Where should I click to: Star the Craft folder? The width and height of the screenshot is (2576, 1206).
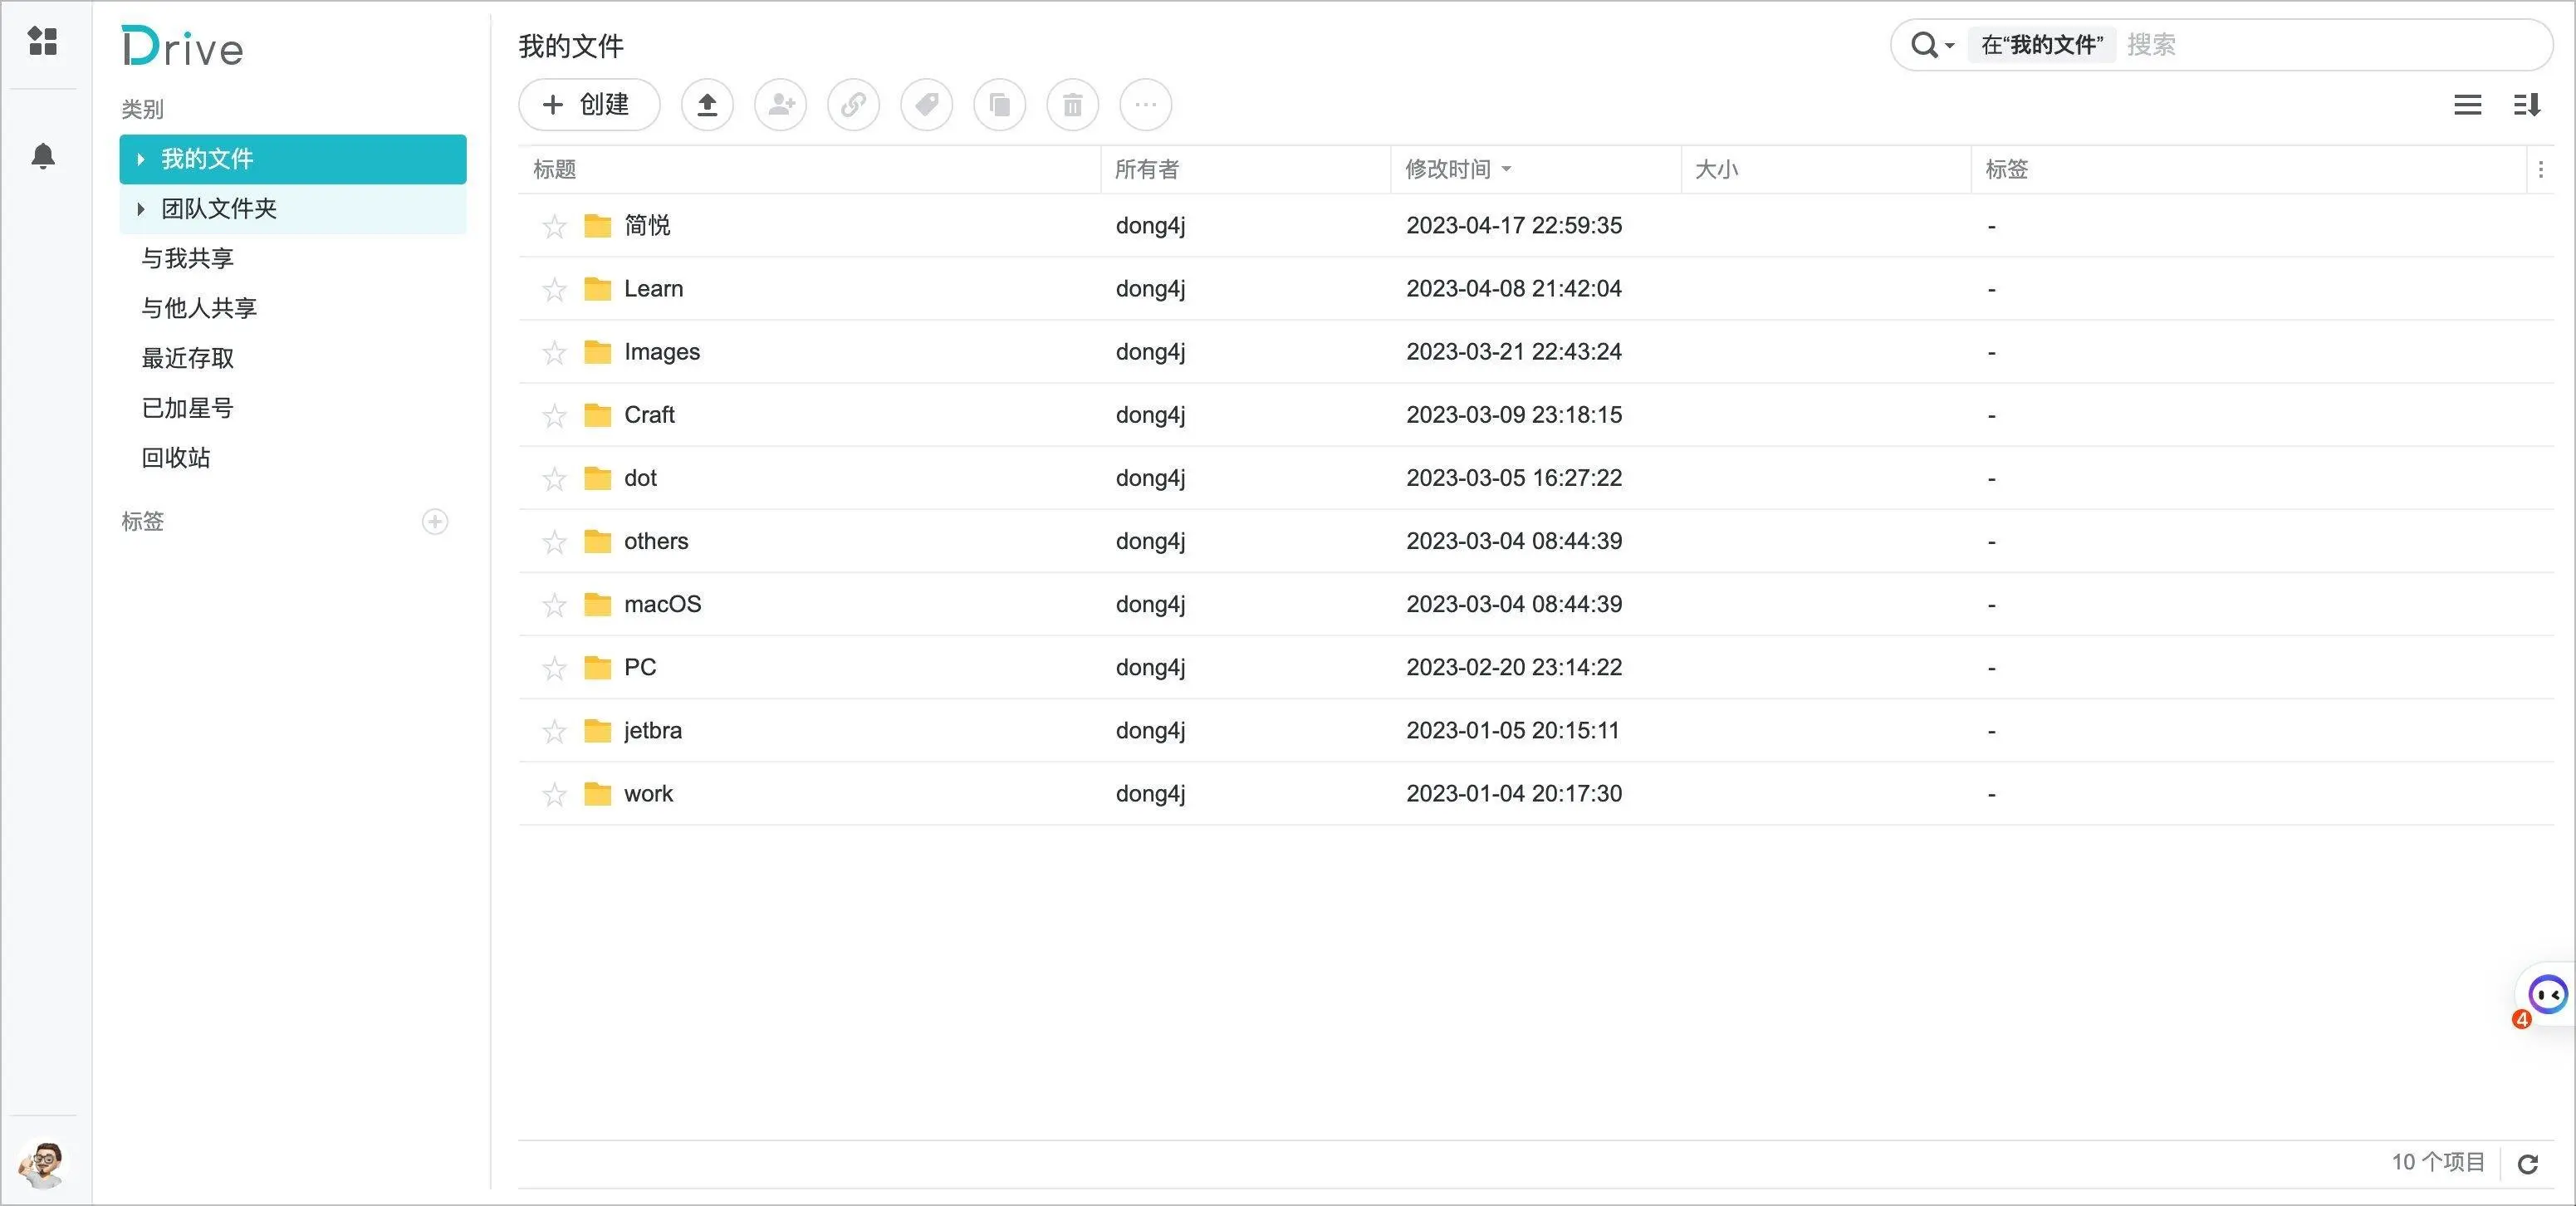coord(554,416)
